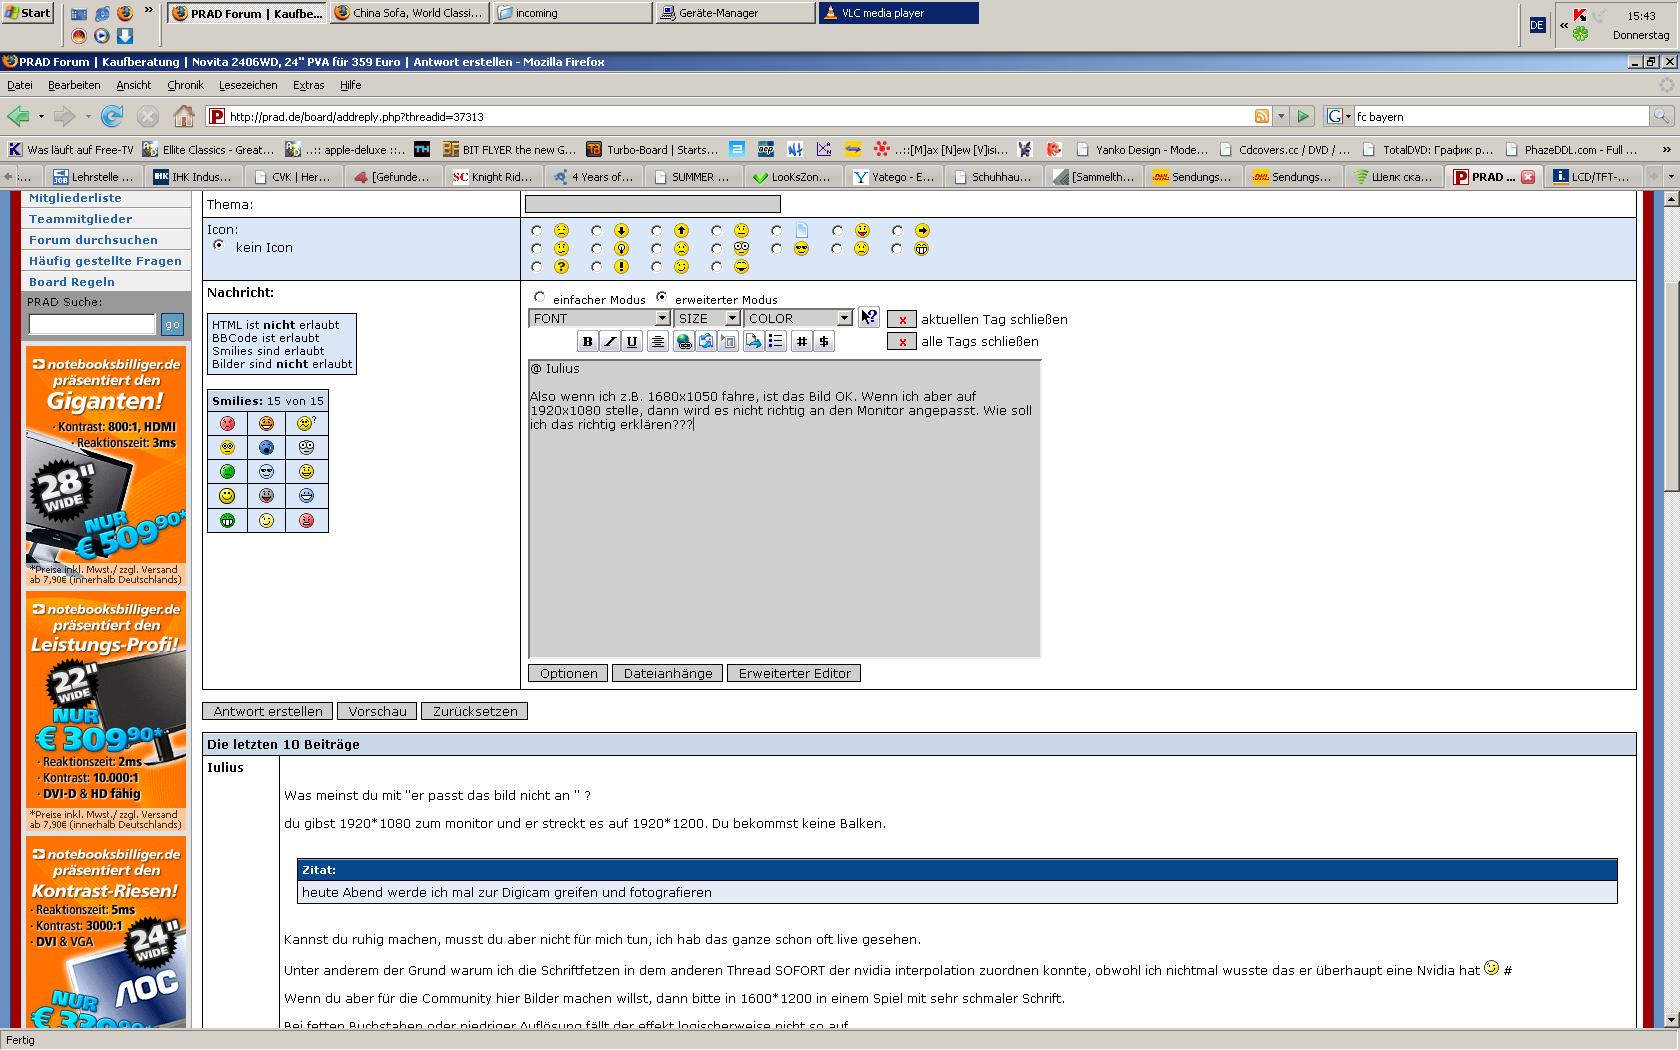The height and width of the screenshot is (1050, 1680).
Task: Click the PRAD Suche input field
Action: coord(92,324)
